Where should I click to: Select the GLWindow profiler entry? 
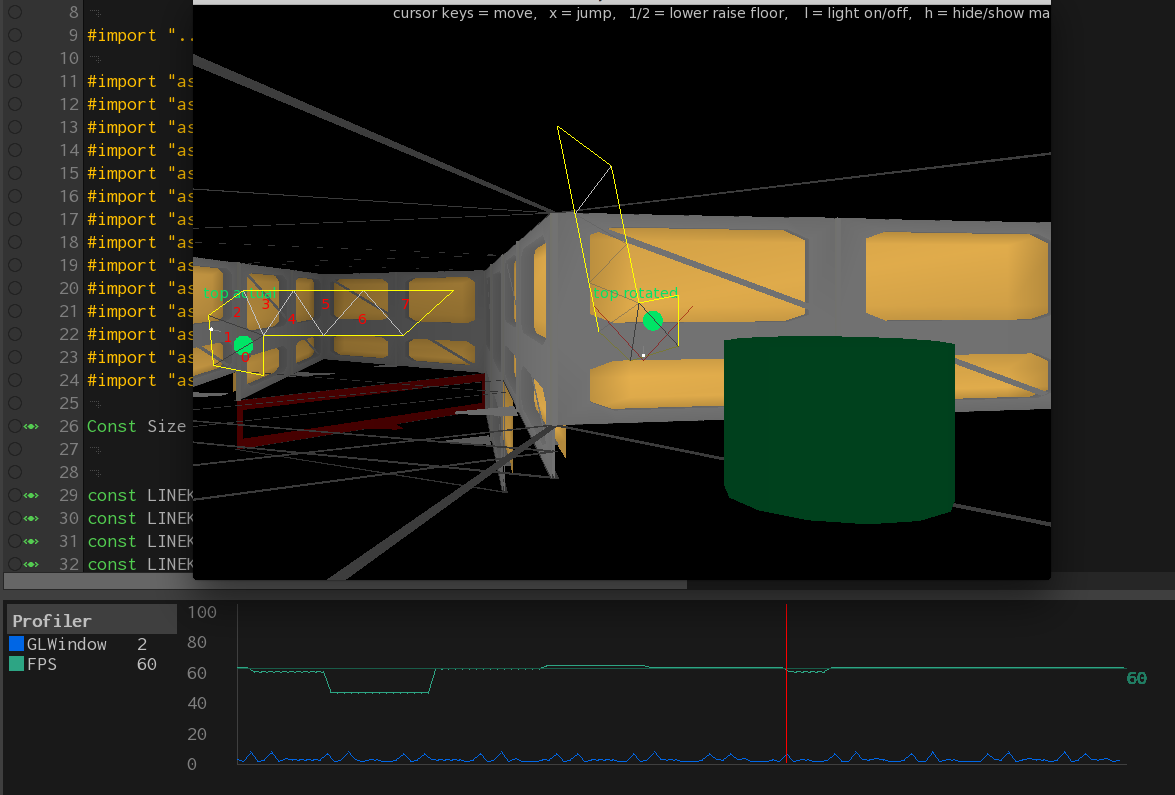coord(66,644)
